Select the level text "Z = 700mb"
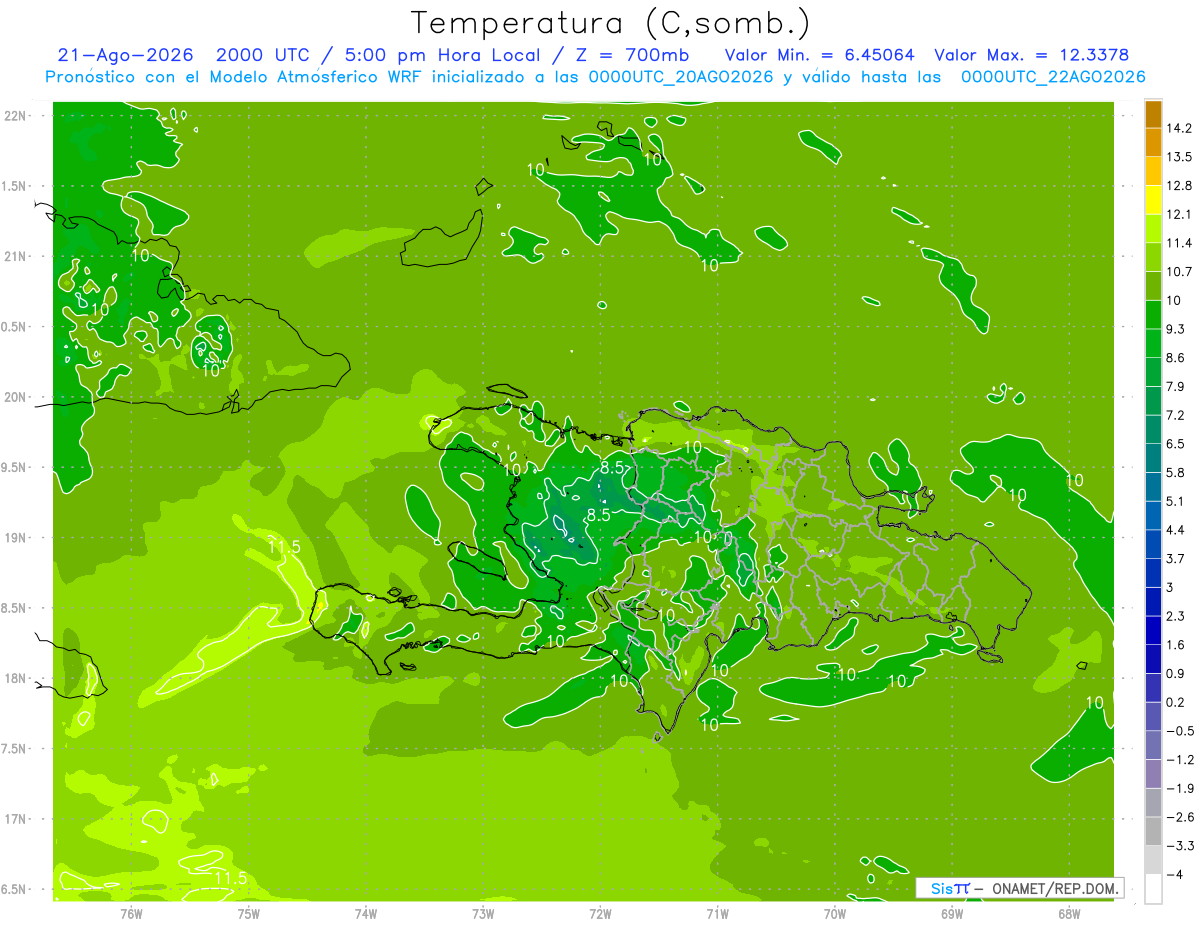Viewport: 1200px width, 927px height. (634, 55)
